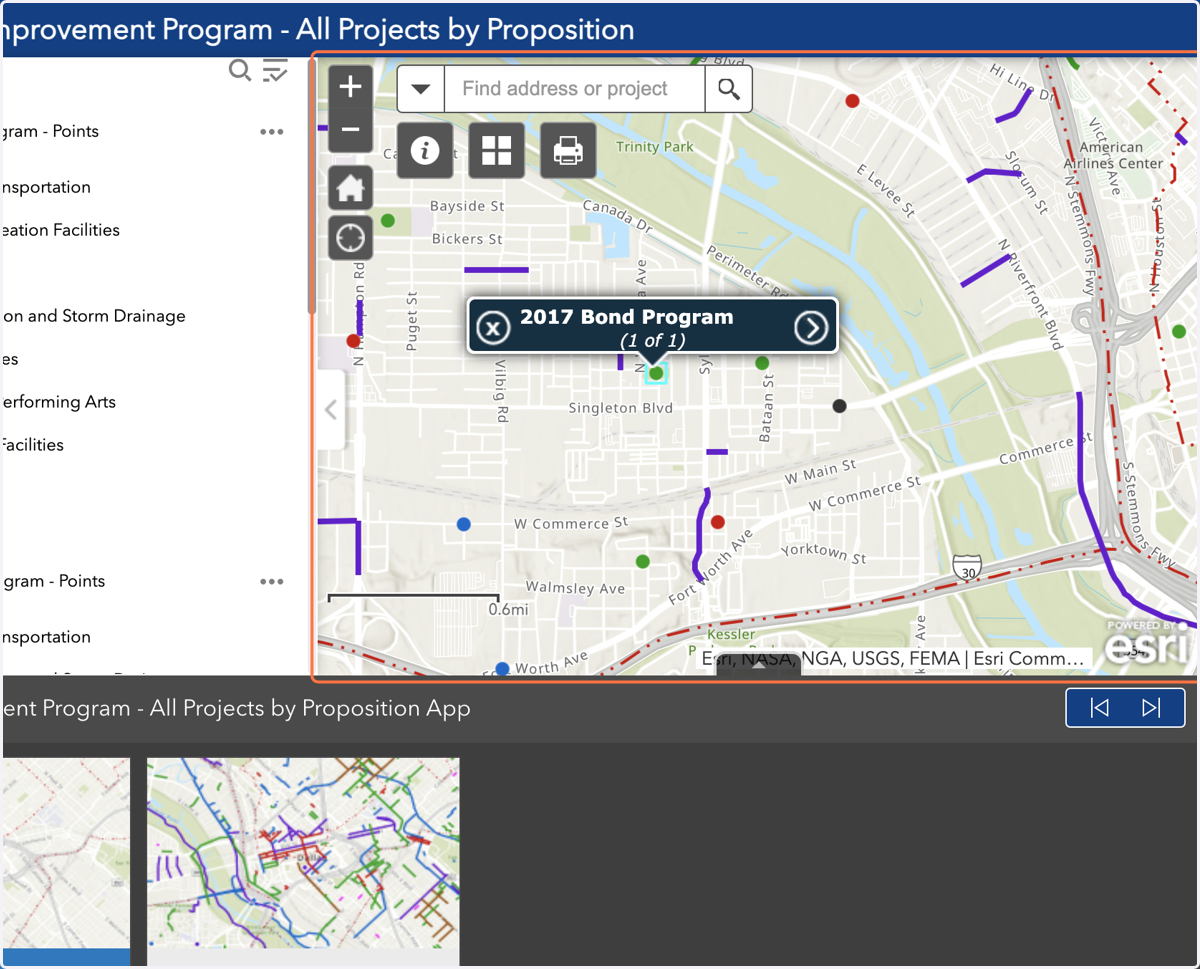Return map to home extent
1200x969 pixels.
[x=350, y=187]
